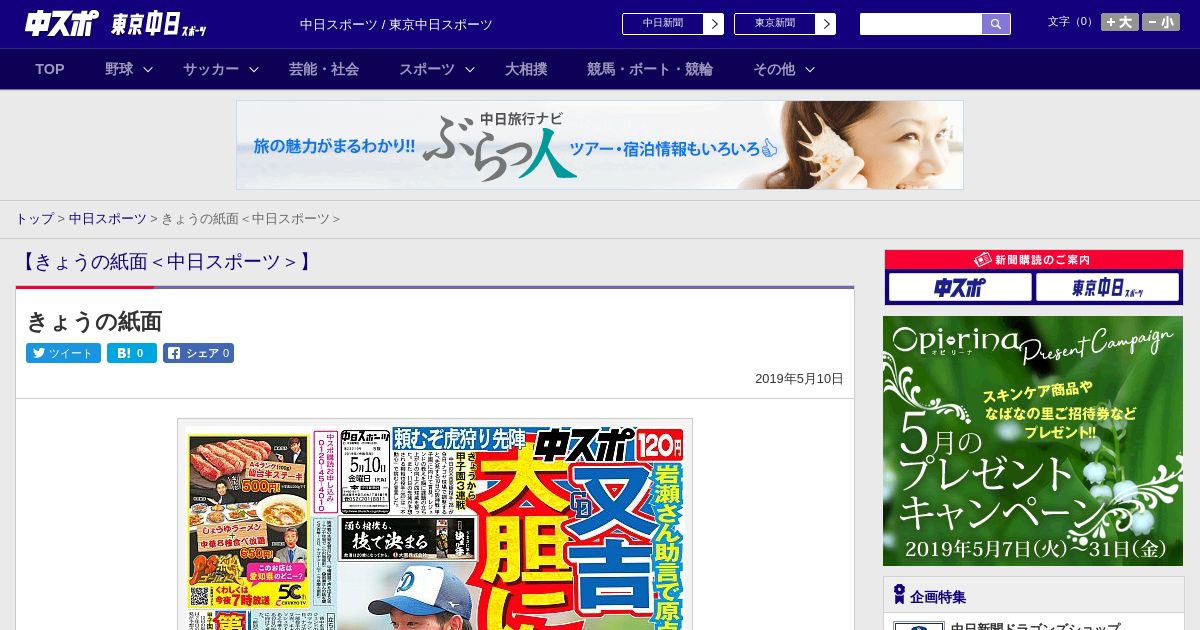The width and height of the screenshot is (1200, 630).
Task: Go to the TOP menu item
Action: click(50, 69)
